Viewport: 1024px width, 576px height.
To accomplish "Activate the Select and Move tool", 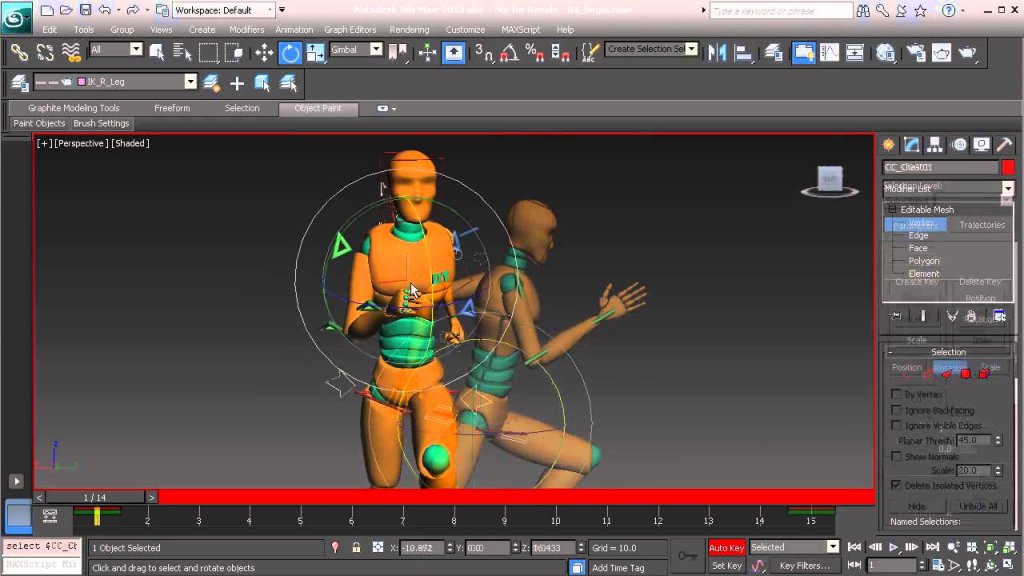I will pyautogui.click(x=264, y=52).
